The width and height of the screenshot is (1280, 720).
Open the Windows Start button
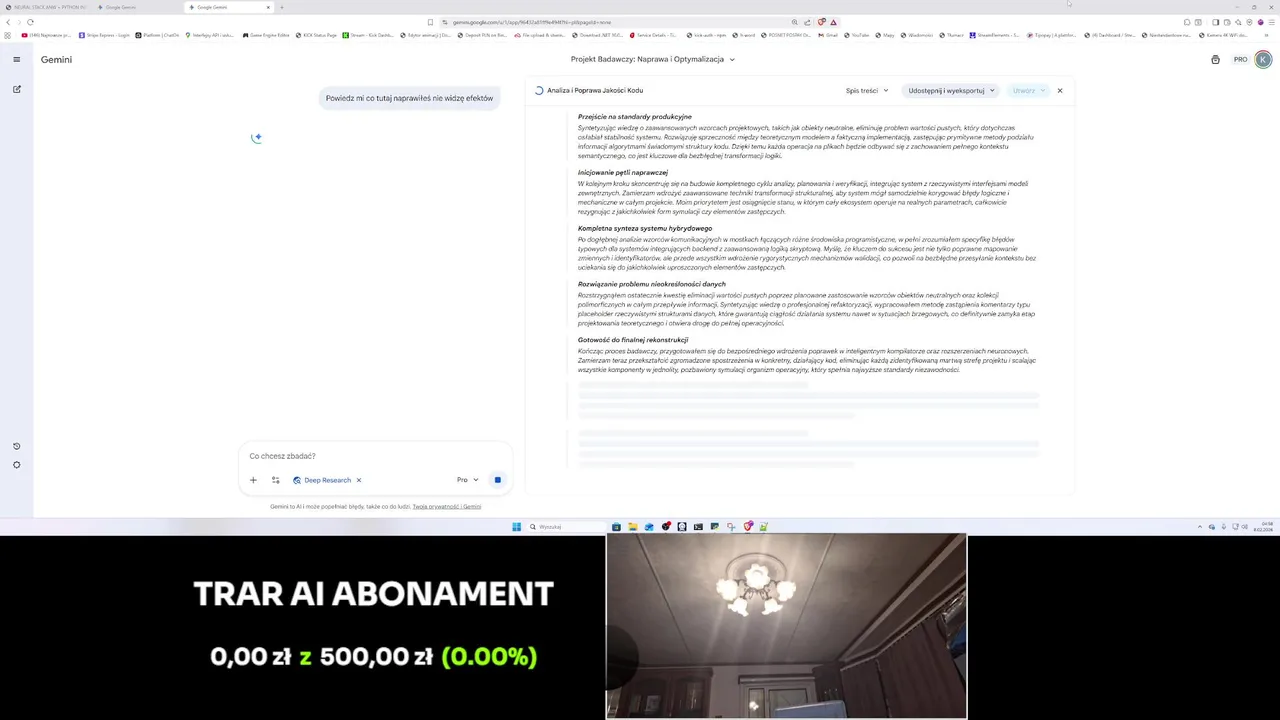click(x=516, y=527)
